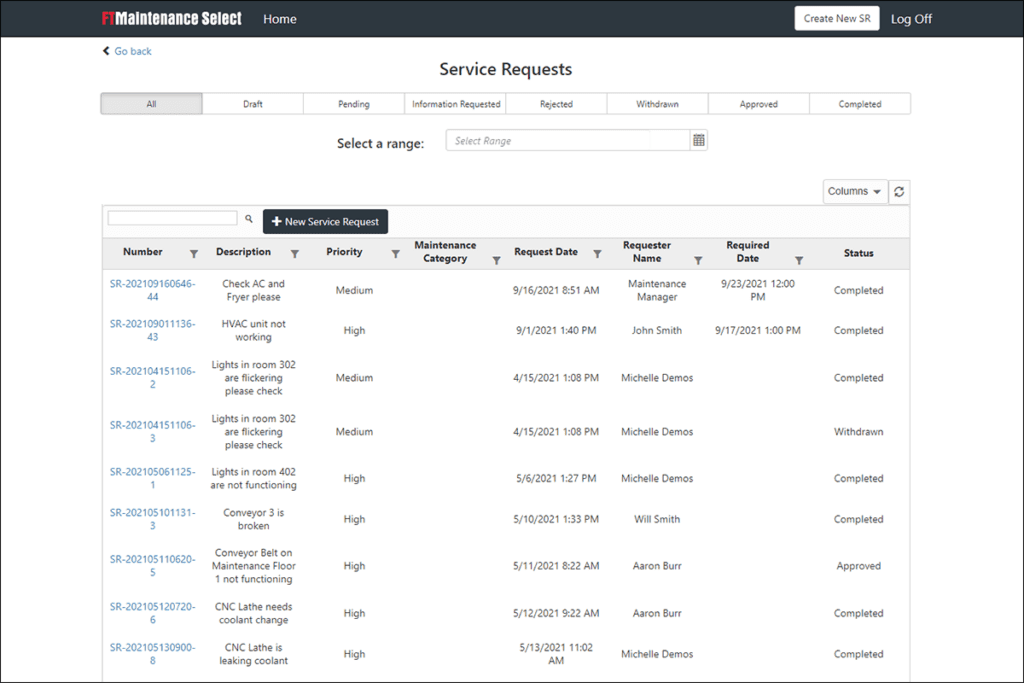Open service request SR-202105101131-3
The image size is (1024, 683).
(152, 519)
